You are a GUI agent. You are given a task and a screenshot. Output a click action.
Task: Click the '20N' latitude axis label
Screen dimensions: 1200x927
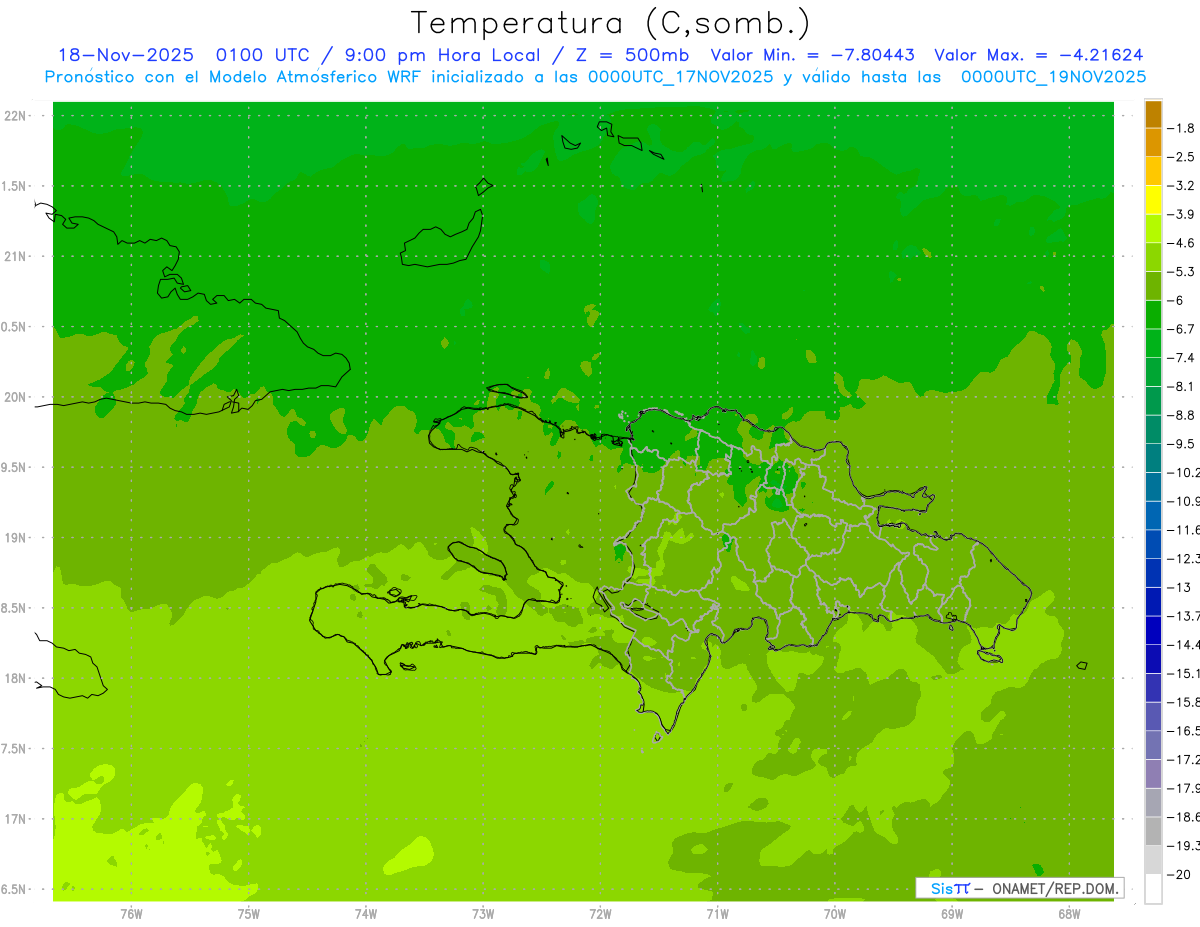[x=17, y=397]
